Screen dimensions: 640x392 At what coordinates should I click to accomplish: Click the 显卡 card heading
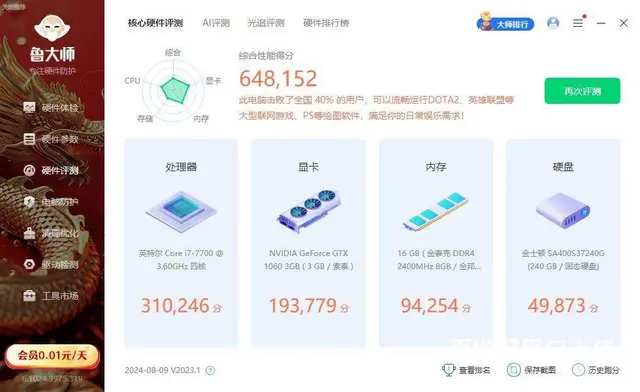point(309,167)
